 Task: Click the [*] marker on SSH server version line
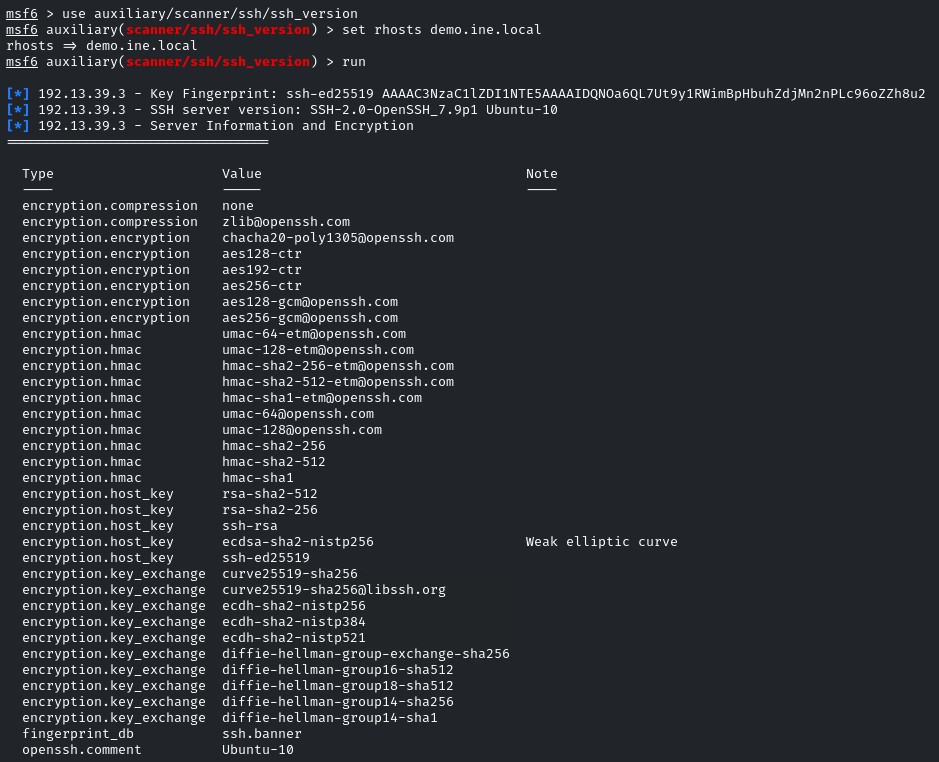click(18, 110)
